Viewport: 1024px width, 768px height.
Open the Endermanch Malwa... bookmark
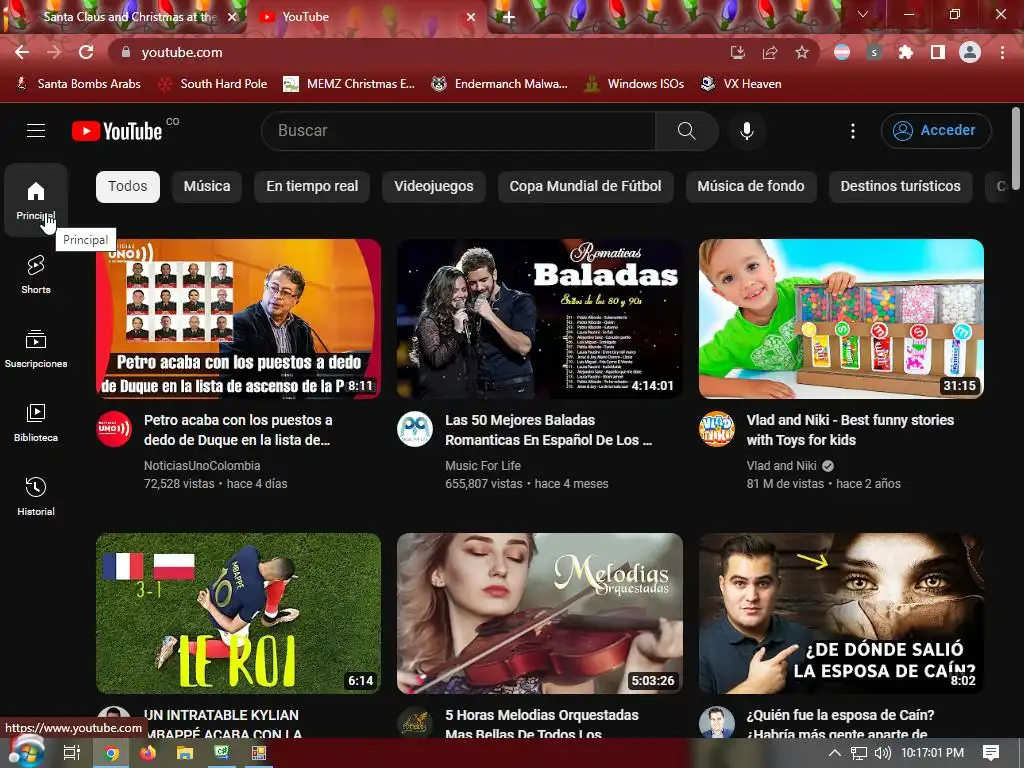500,84
